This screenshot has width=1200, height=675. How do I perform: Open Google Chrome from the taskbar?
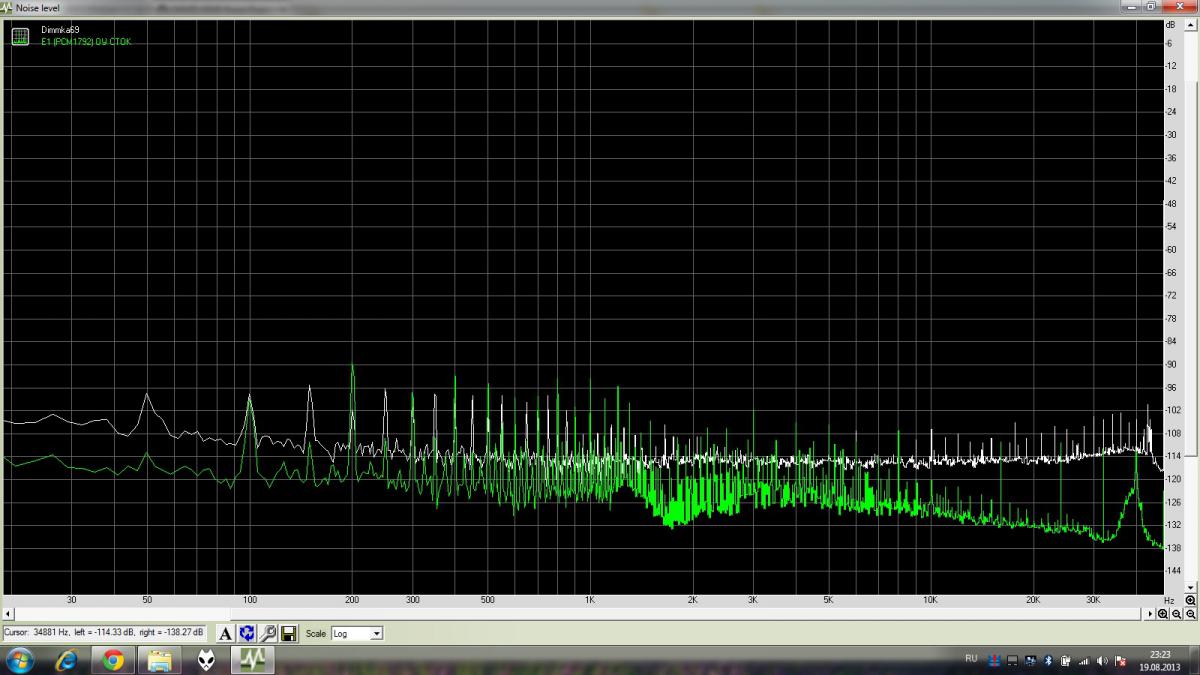pyautogui.click(x=112, y=660)
